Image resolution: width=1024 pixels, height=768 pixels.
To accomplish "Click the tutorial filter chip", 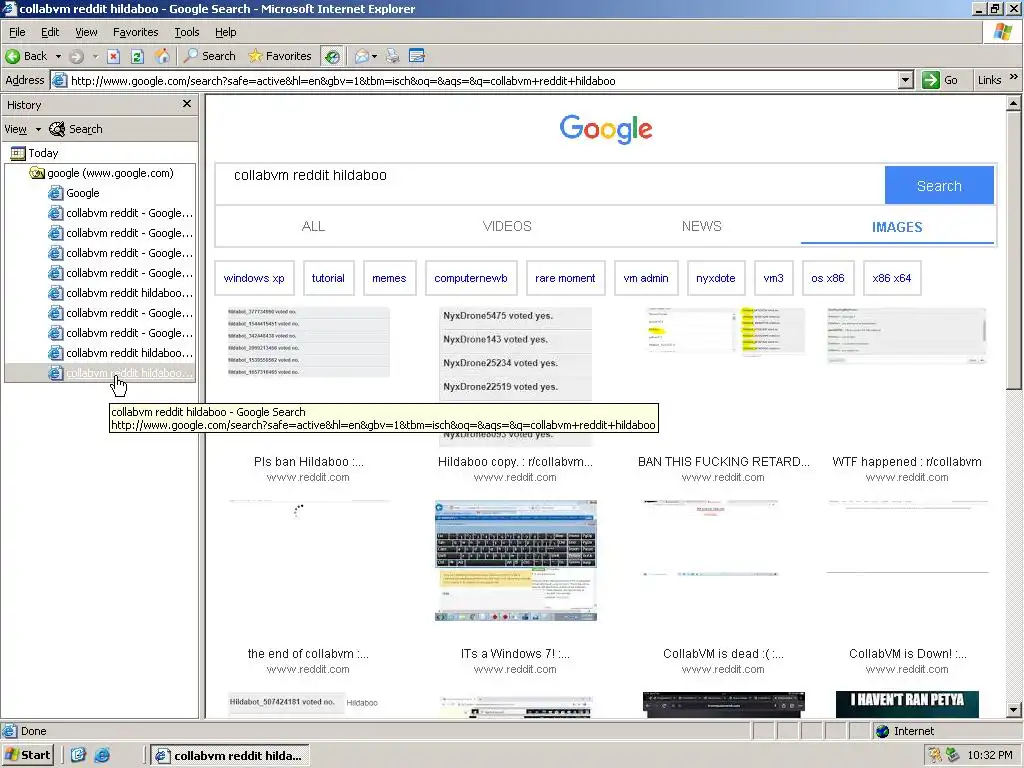I will coord(328,278).
